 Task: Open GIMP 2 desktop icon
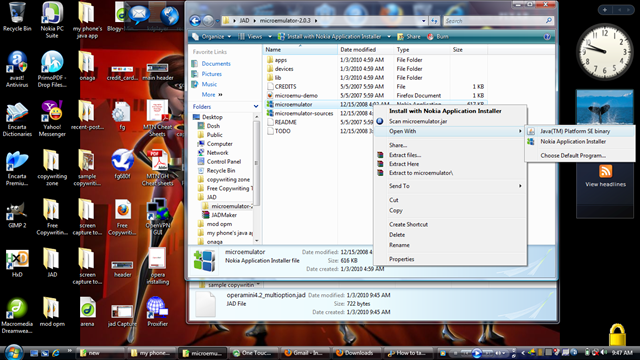(x=17, y=214)
